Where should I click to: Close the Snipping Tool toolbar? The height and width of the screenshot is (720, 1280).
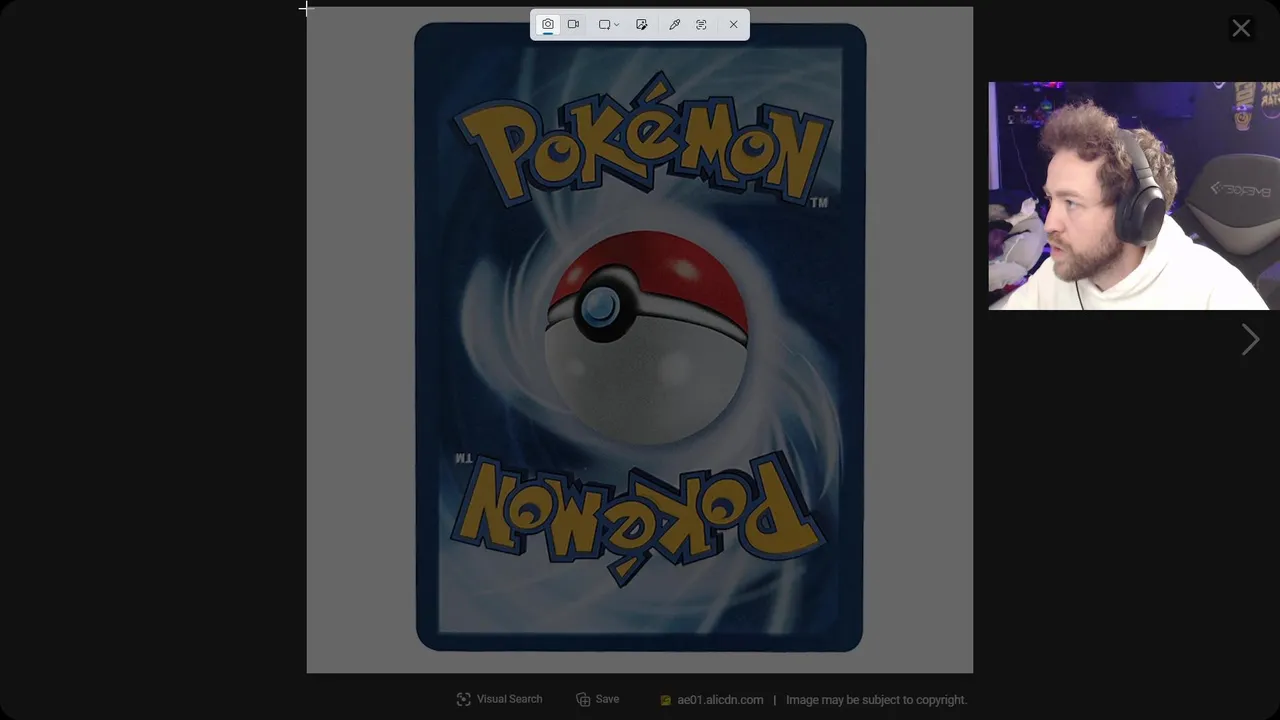[734, 24]
